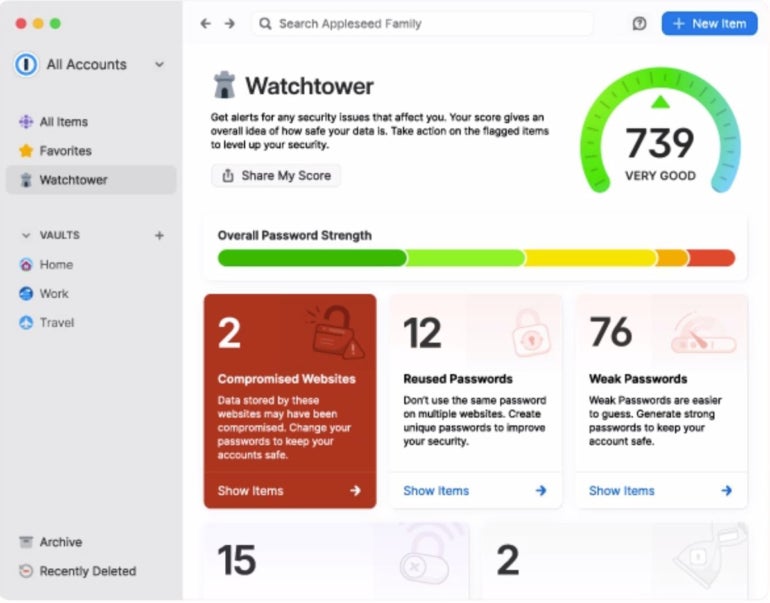
Task: Select the Travel vault
Action: (x=56, y=323)
